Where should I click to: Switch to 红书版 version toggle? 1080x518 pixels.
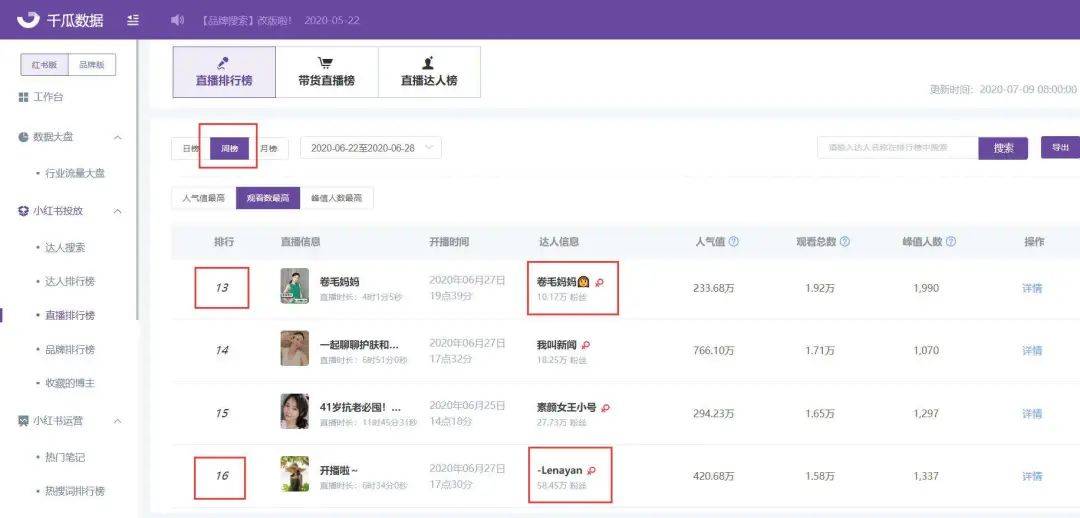pos(45,65)
